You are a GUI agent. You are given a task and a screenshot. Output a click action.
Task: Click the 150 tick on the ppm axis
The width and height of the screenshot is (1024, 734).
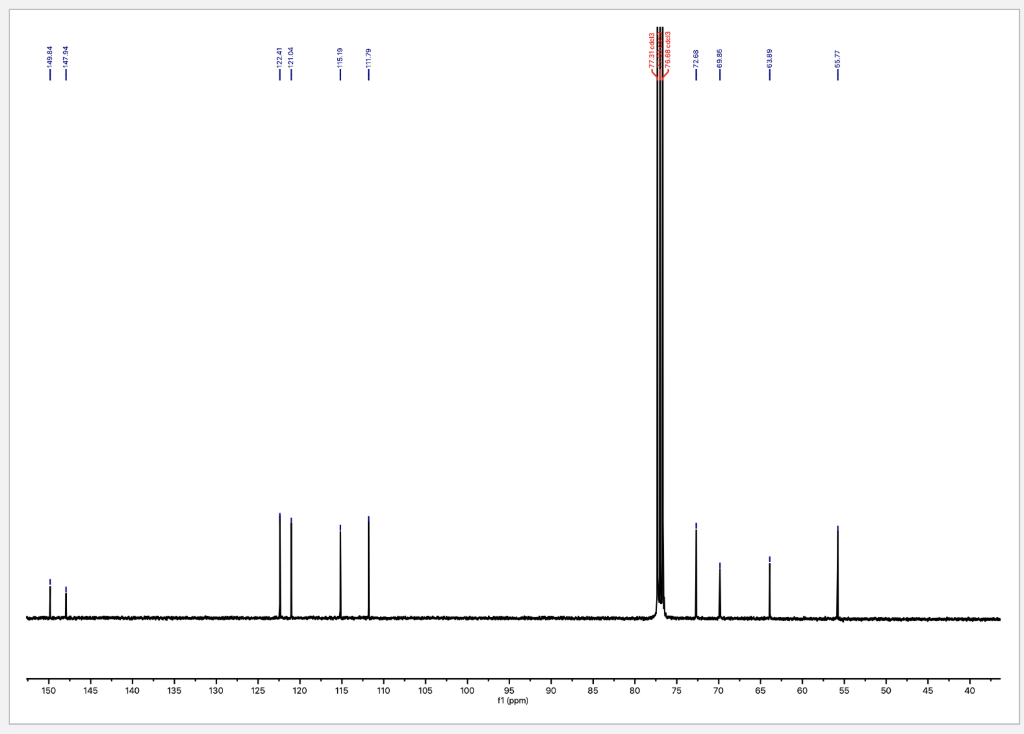coord(49,690)
